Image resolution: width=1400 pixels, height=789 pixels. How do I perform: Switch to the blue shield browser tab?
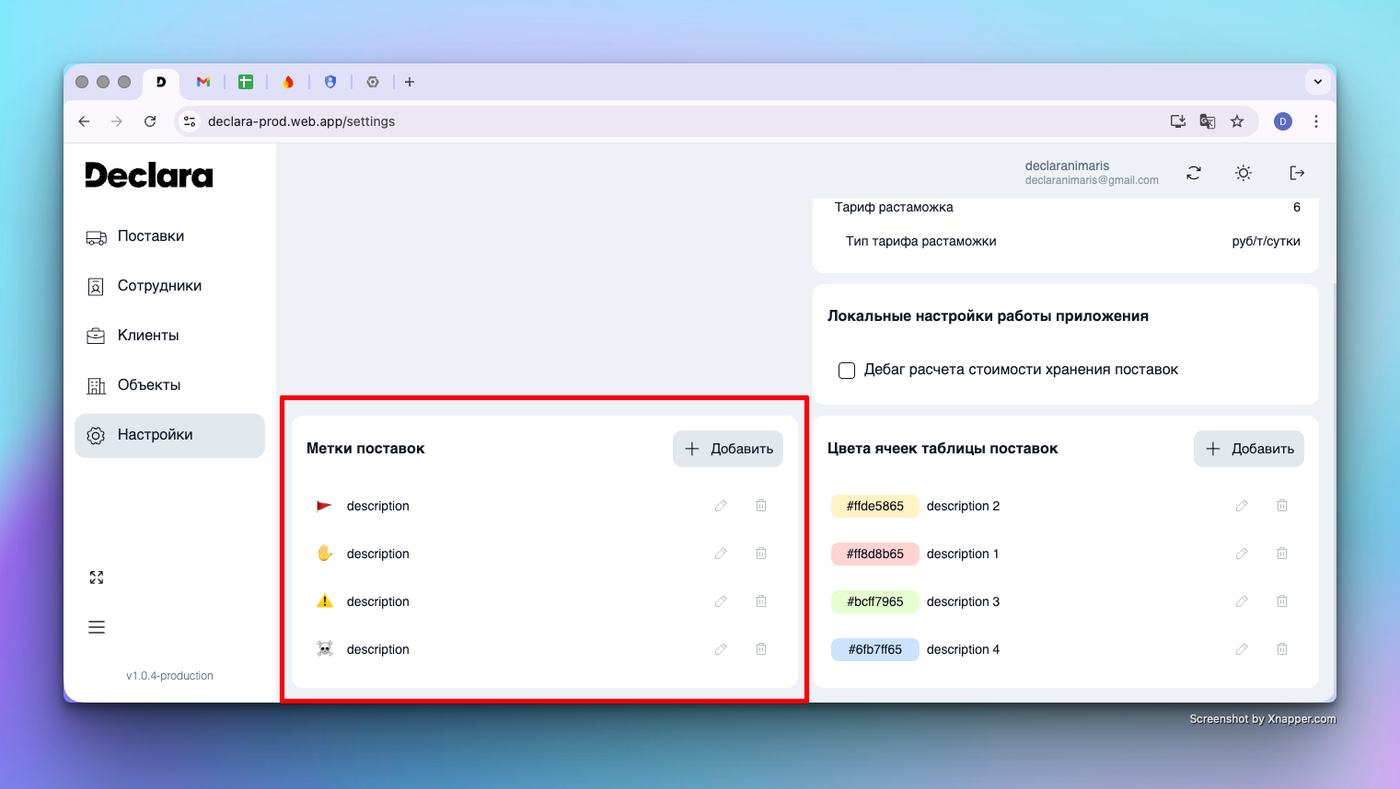coord(330,82)
